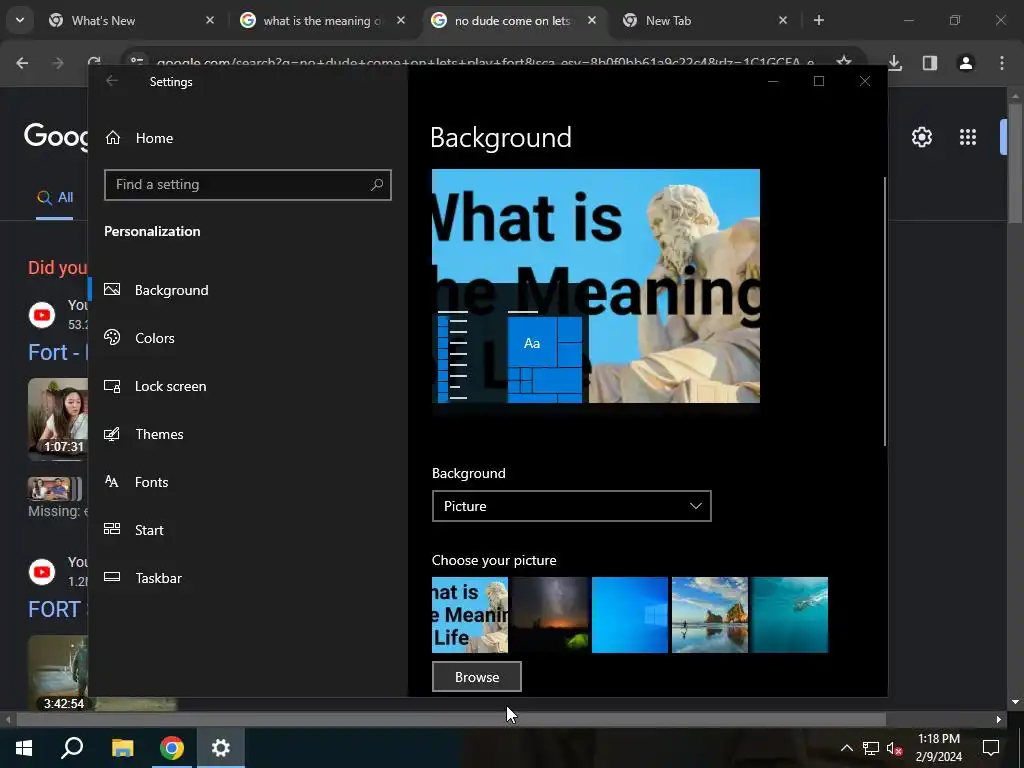Open the Colors personalization page

(248, 338)
